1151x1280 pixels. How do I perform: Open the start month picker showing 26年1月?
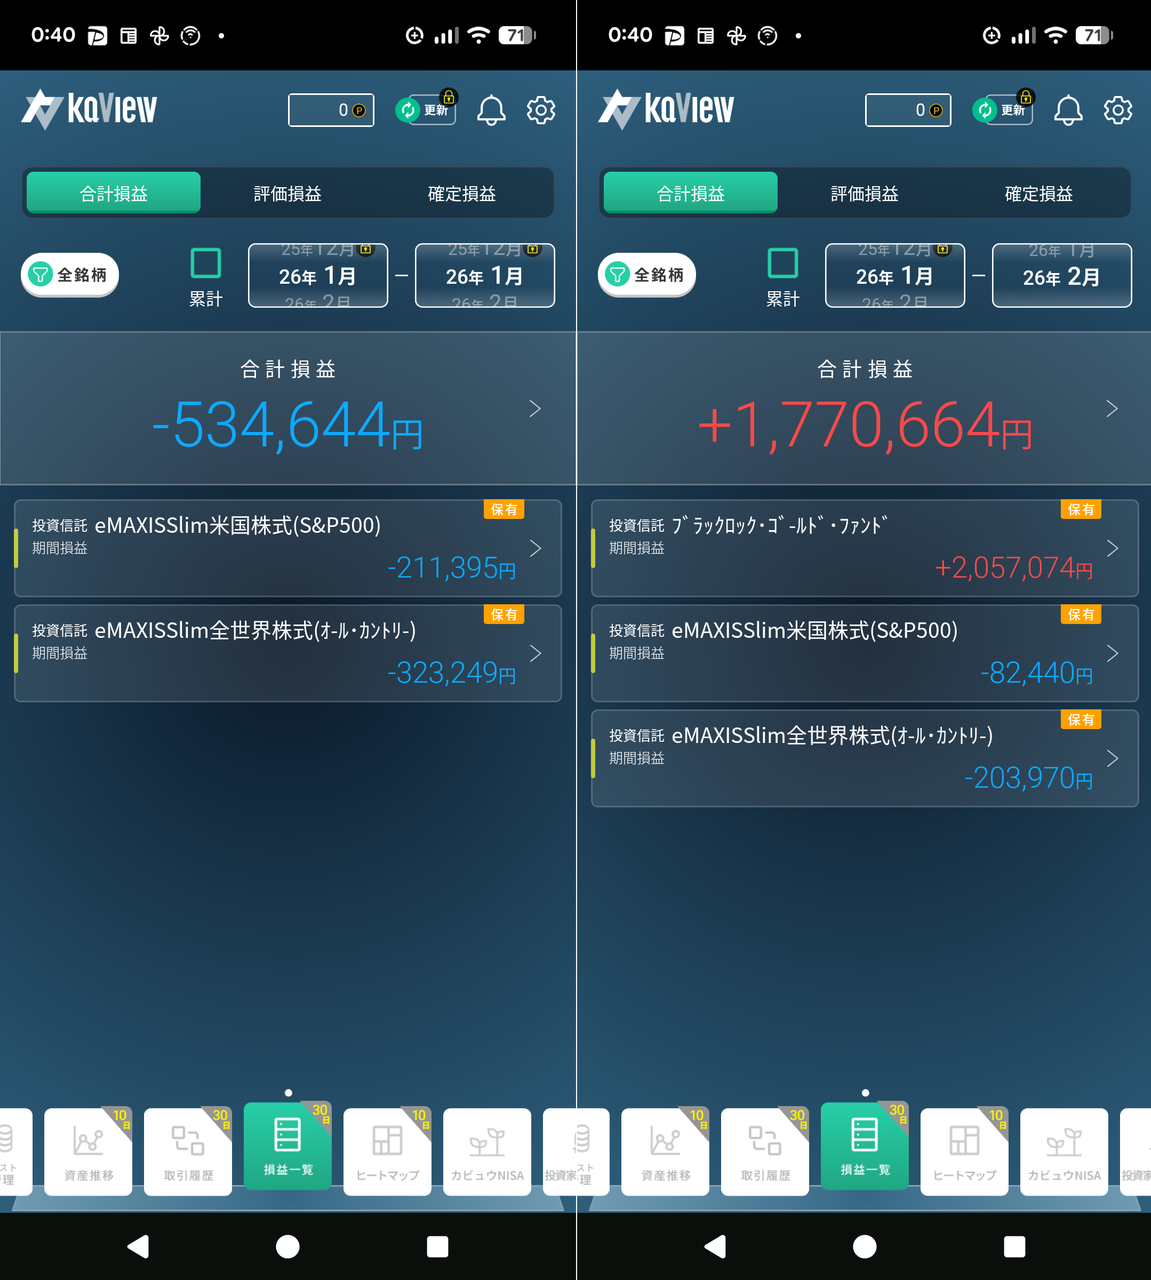click(894, 275)
